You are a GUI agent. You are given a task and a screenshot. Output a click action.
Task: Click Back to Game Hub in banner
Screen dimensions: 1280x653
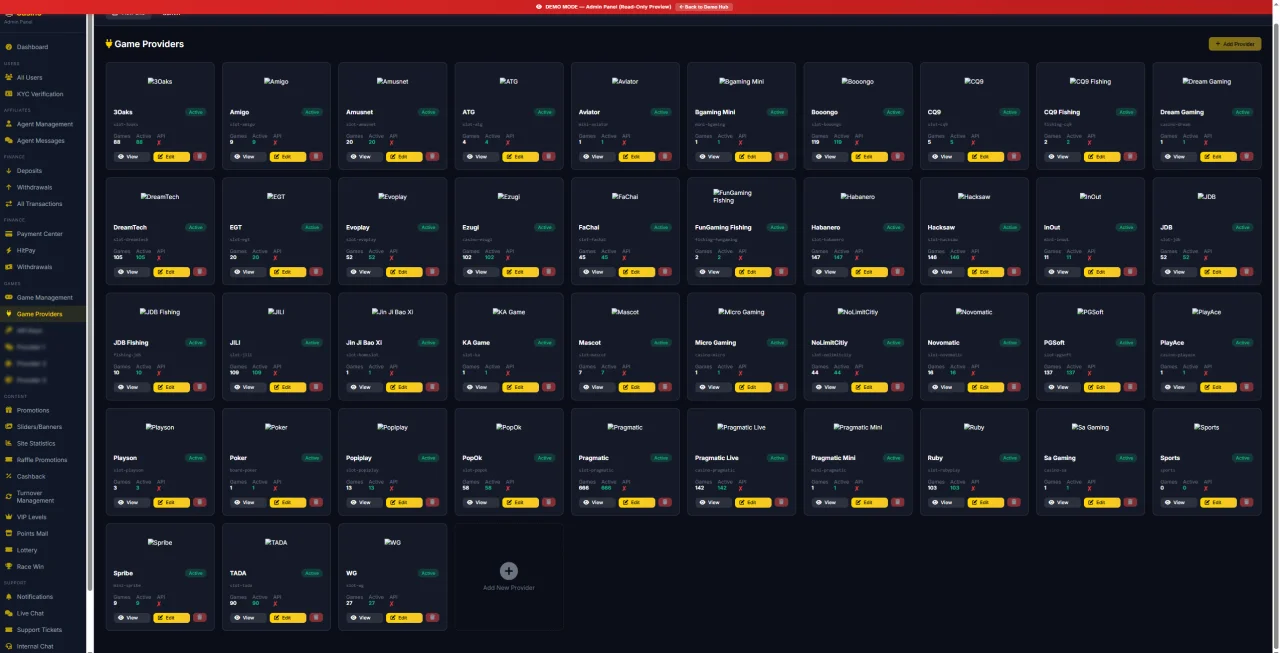point(705,6)
